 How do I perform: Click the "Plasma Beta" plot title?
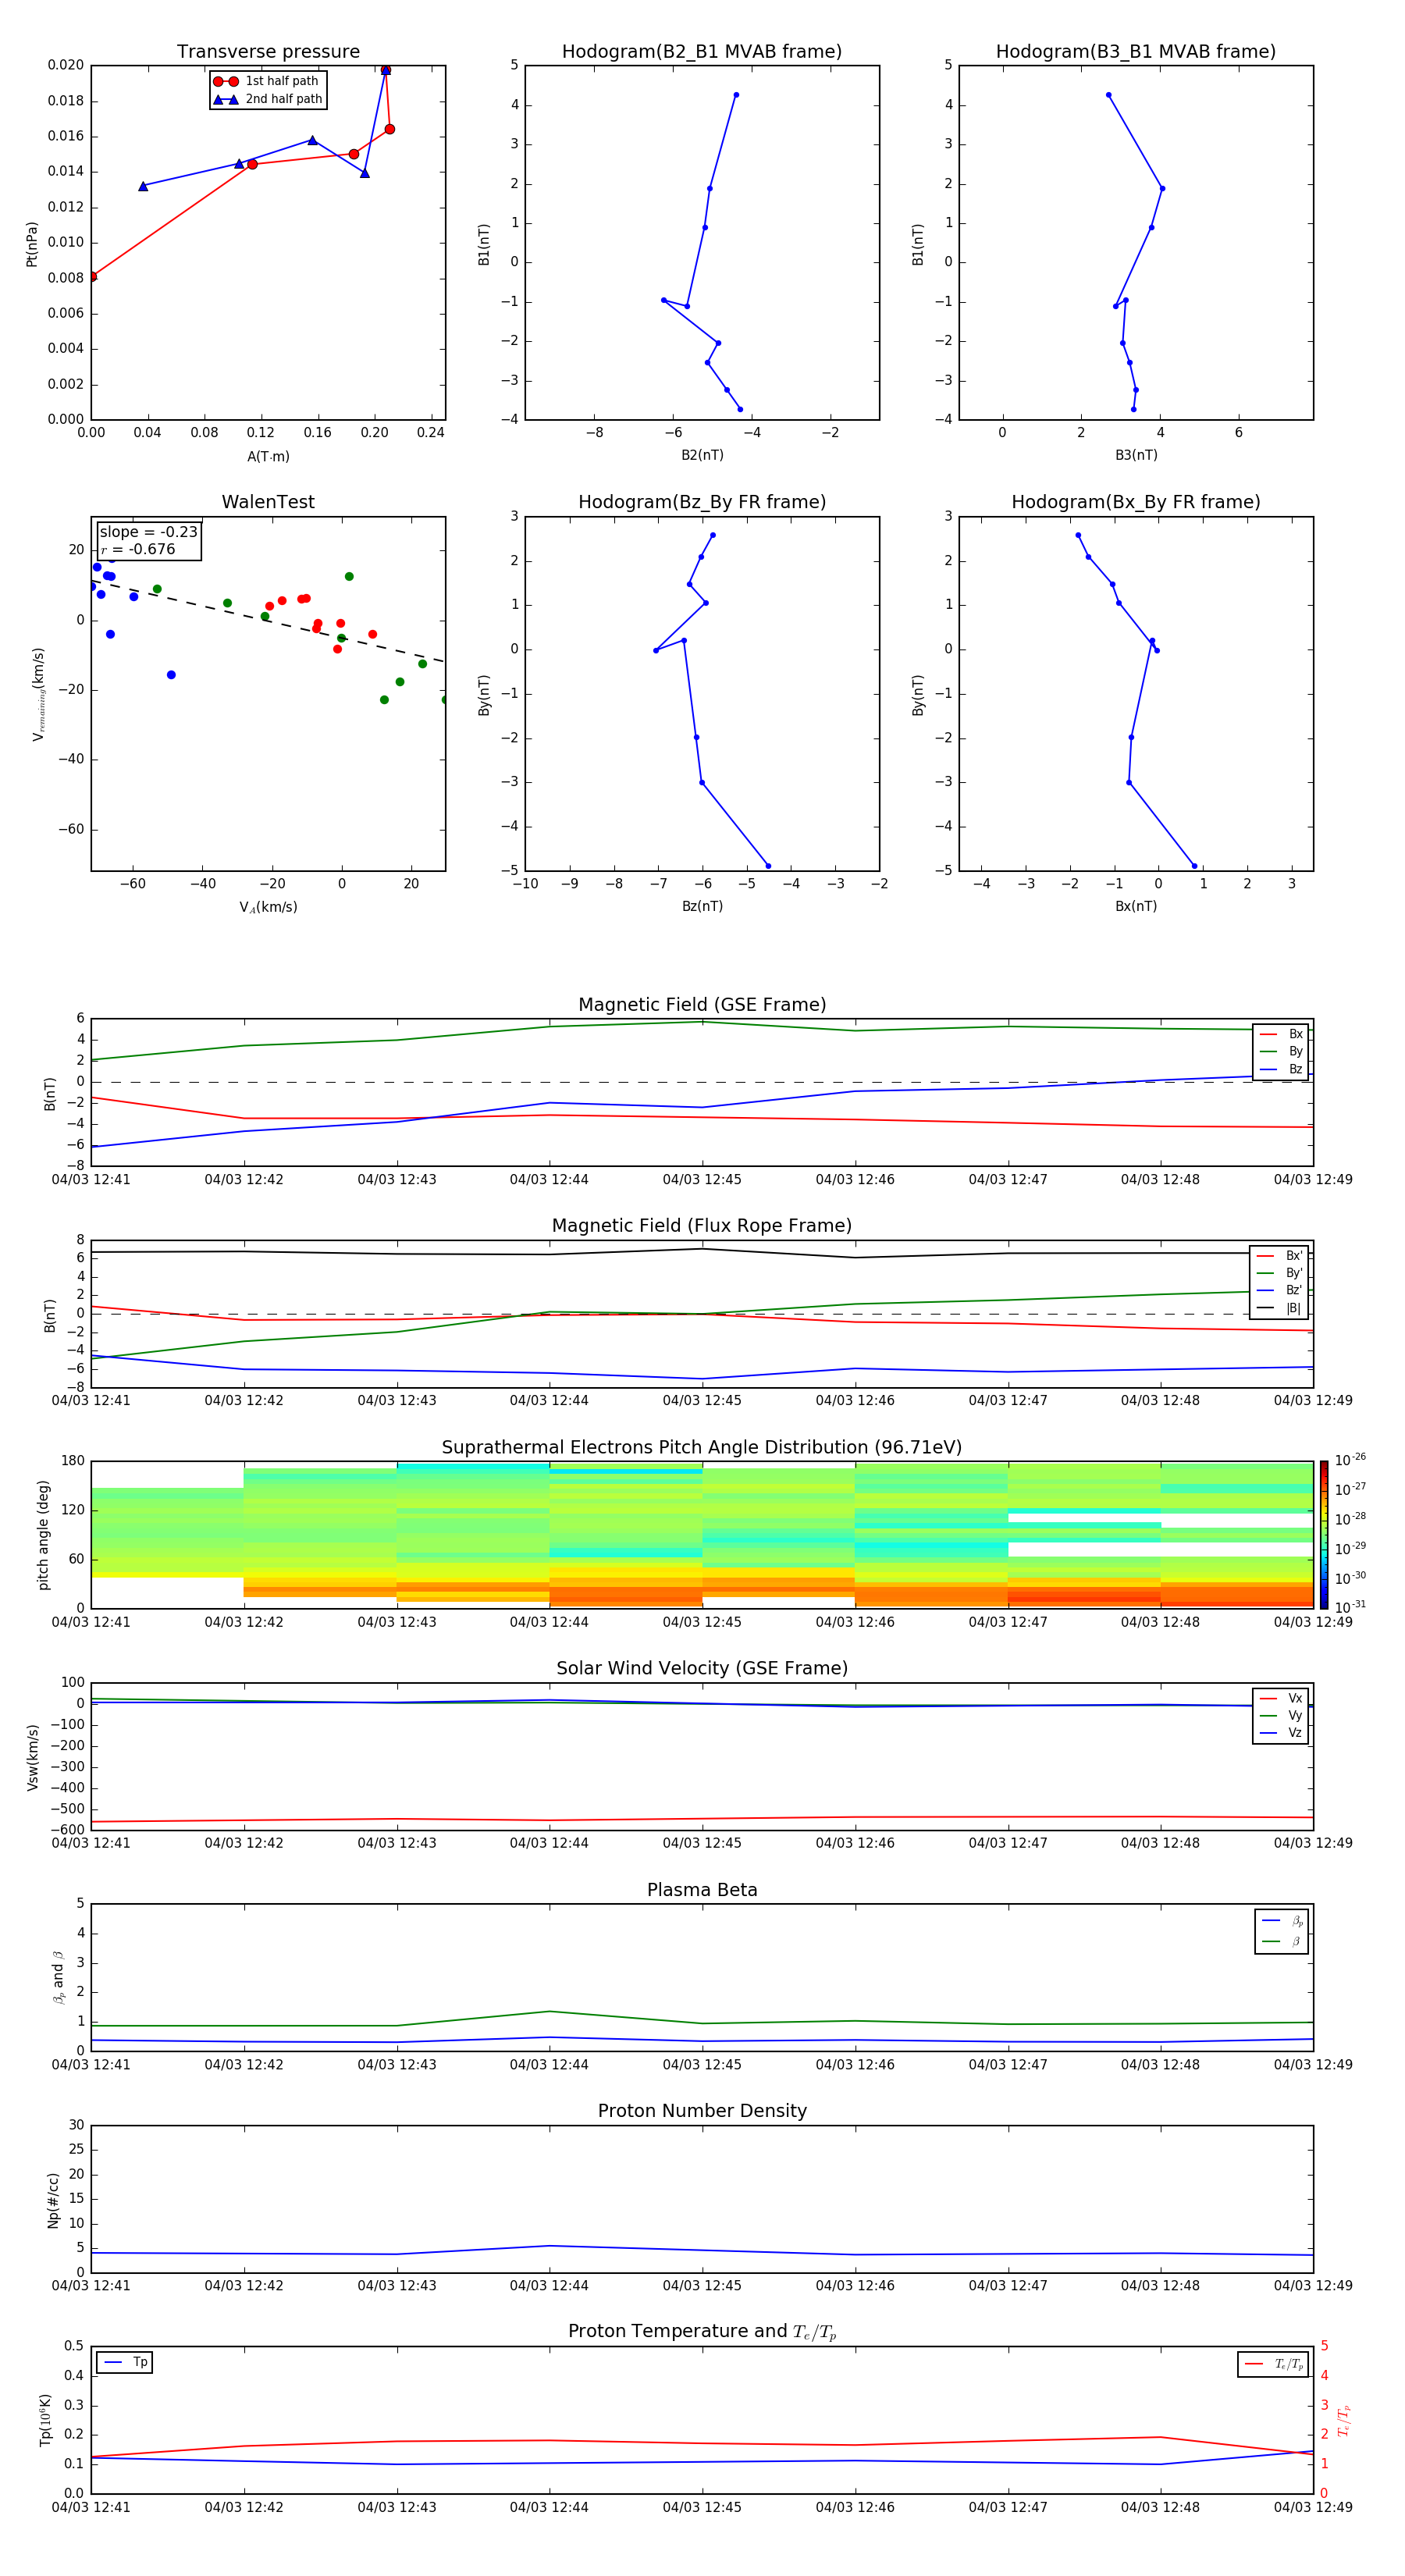point(702,1891)
